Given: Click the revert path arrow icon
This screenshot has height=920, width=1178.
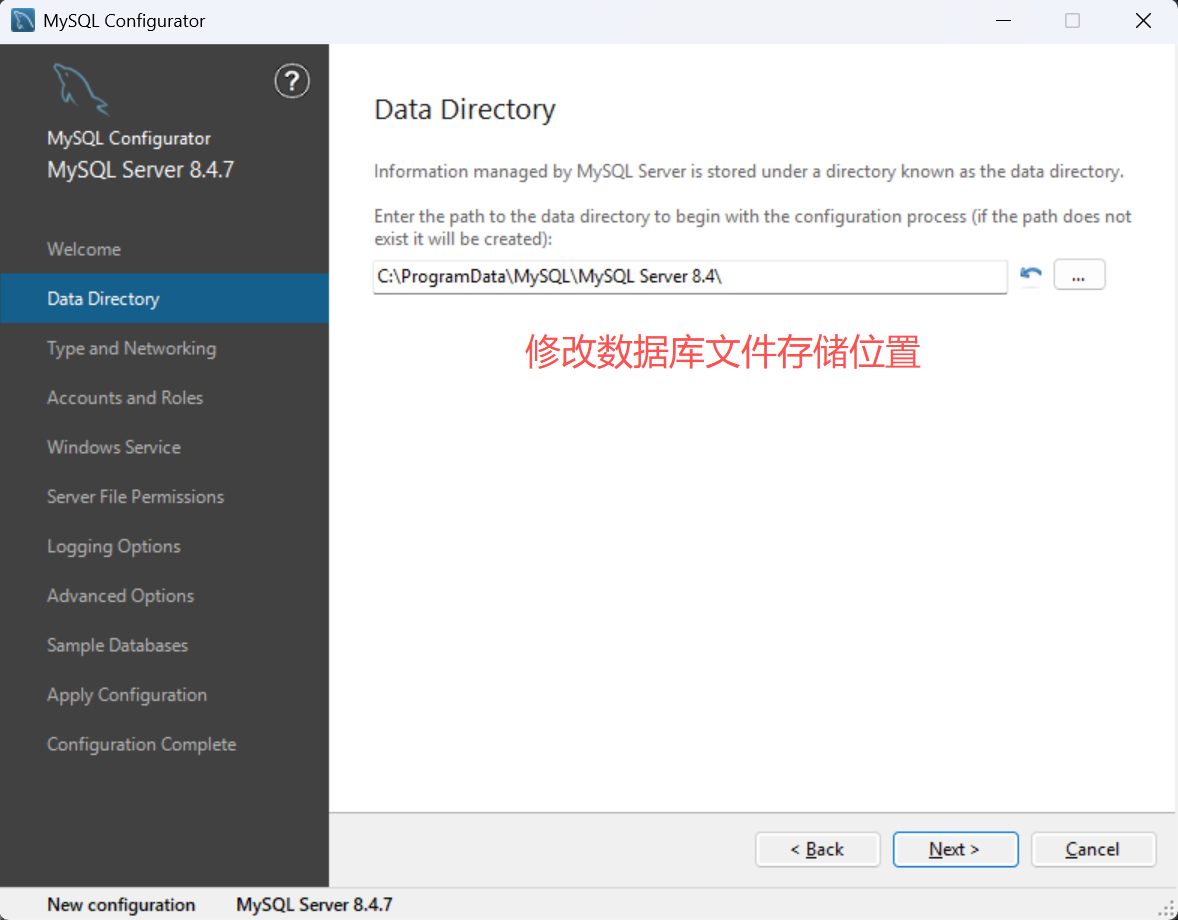Looking at the screenshot, I should (x=1031, y=276).
